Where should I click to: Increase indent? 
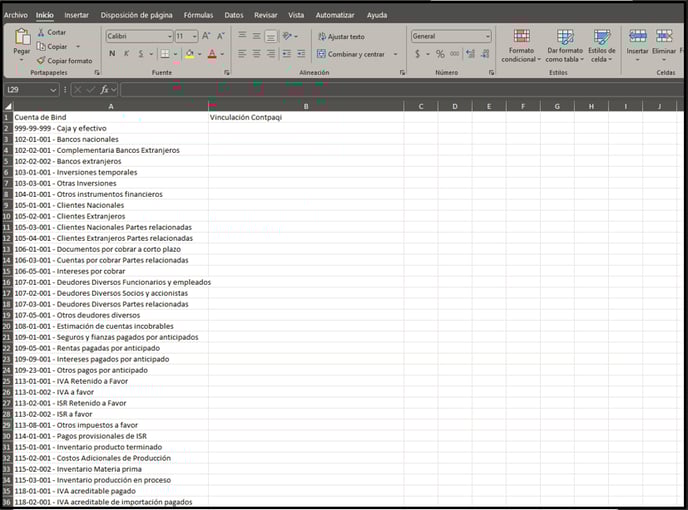tap(301, 54)
